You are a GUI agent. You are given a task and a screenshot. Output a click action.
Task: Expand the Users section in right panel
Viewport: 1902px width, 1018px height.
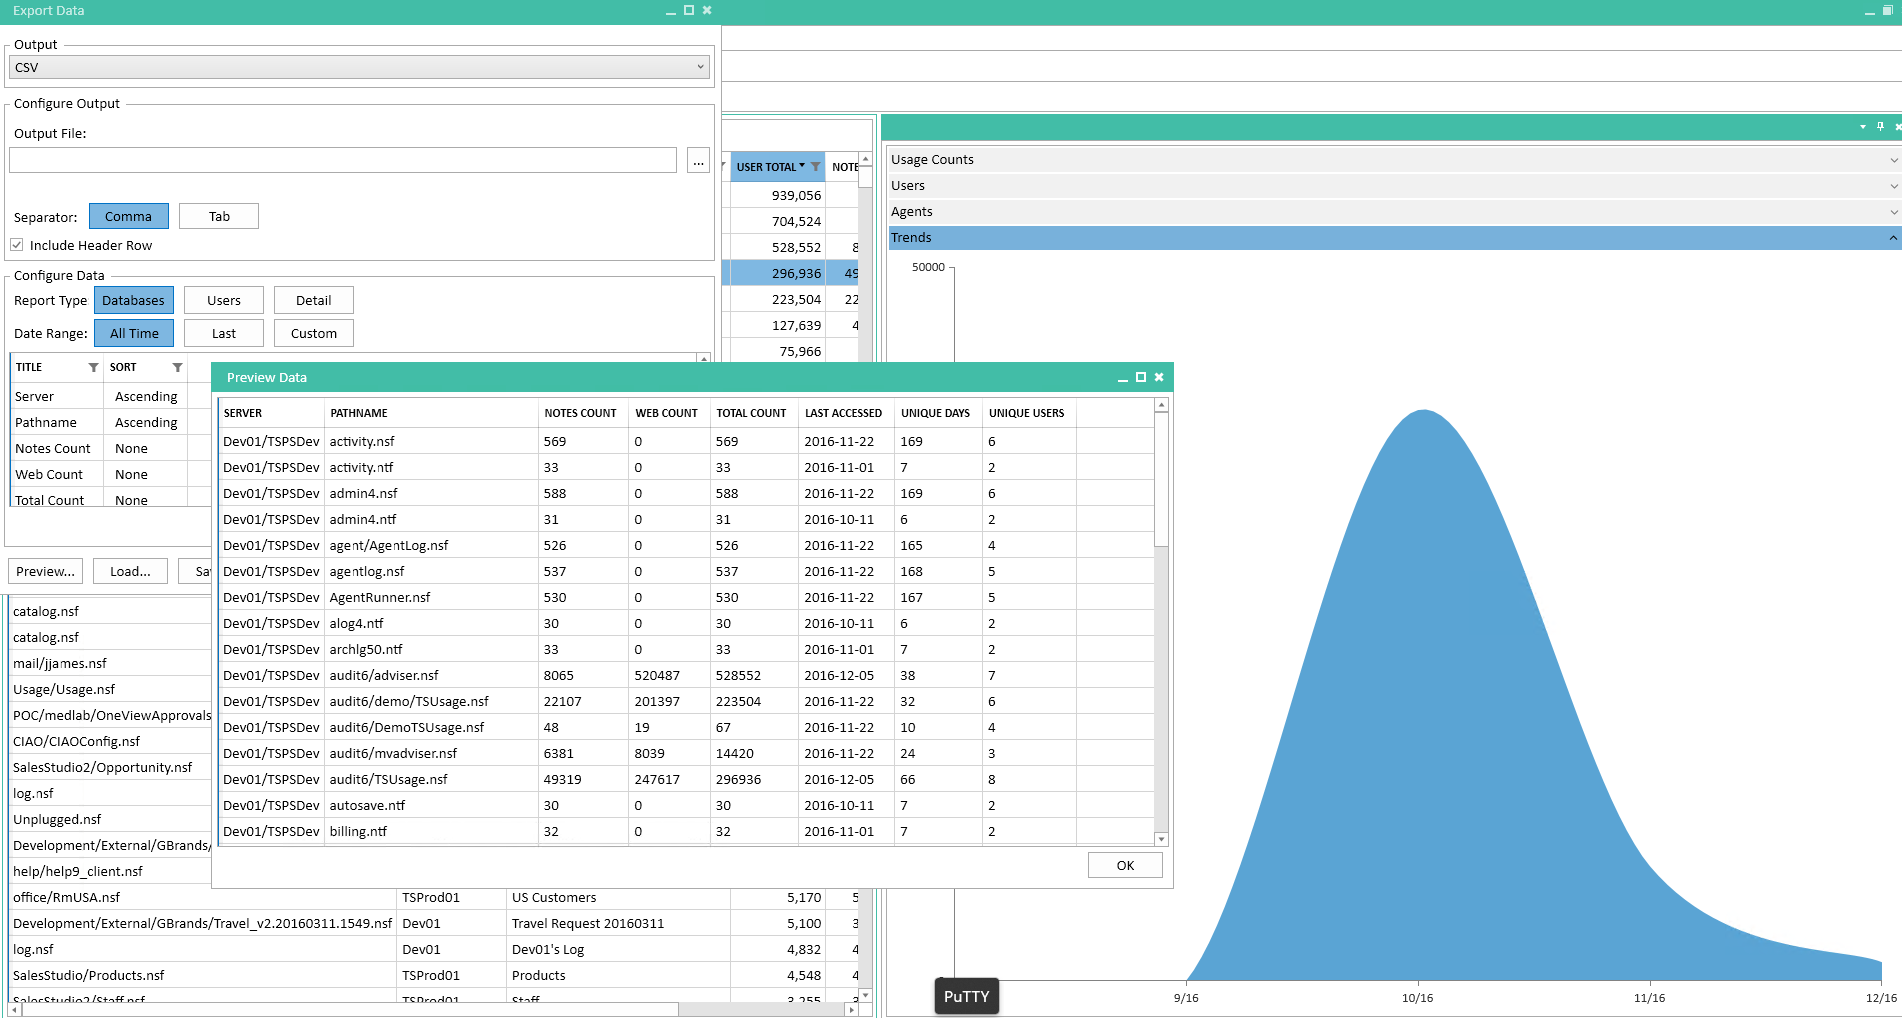1394,185
